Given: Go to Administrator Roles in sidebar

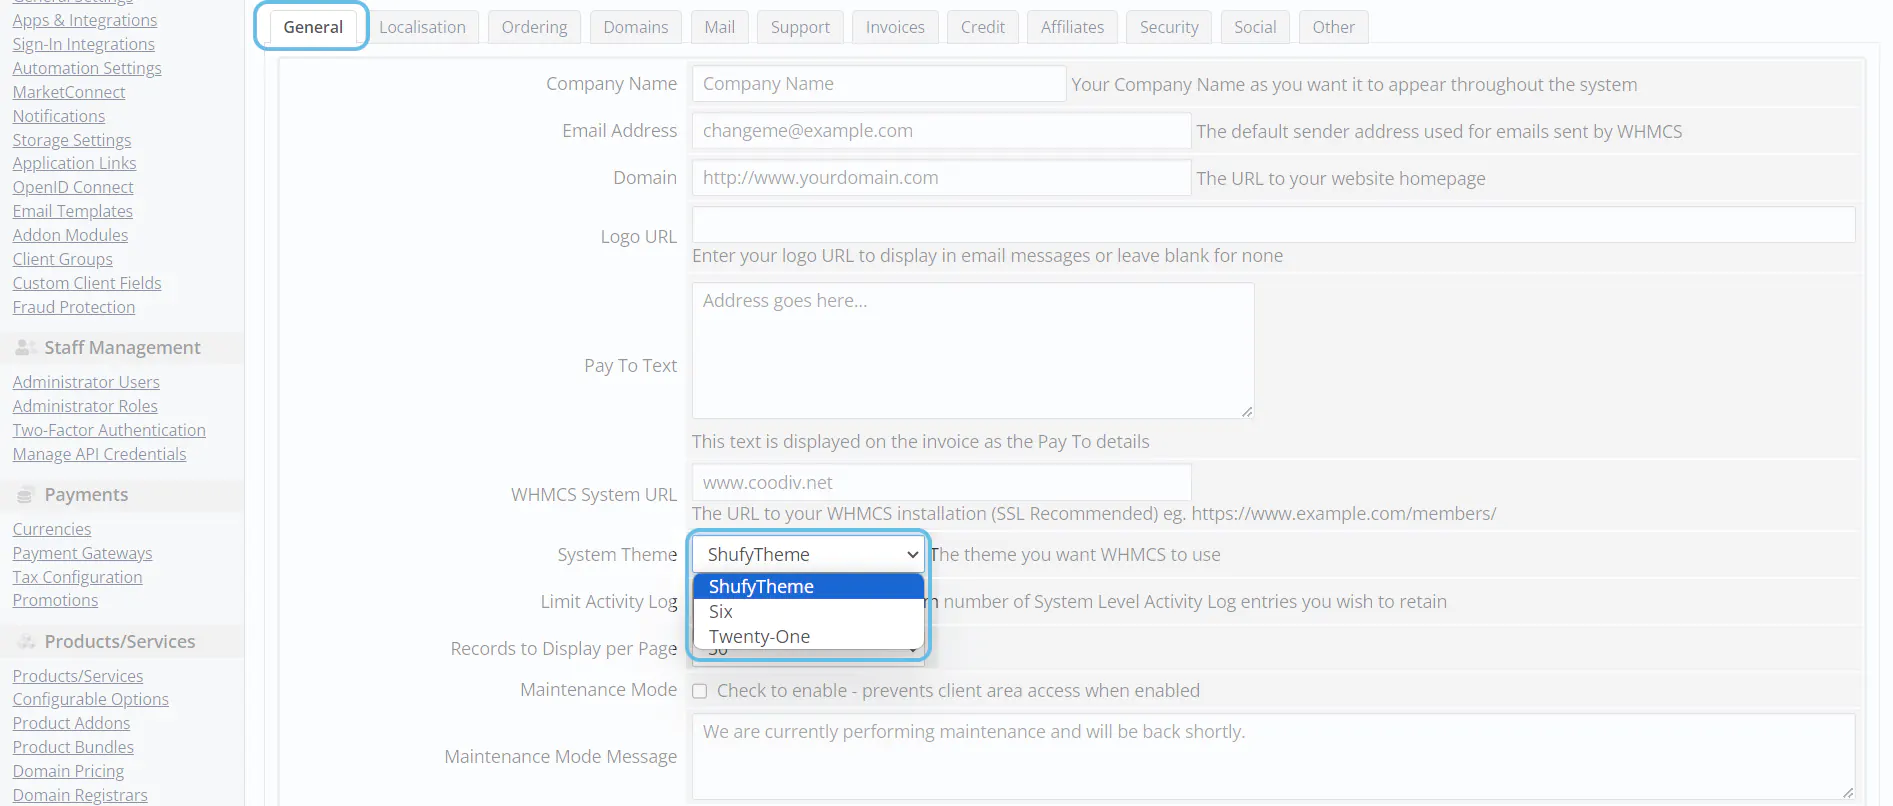Looking at the screenshot, I should [x=85, y=406].
